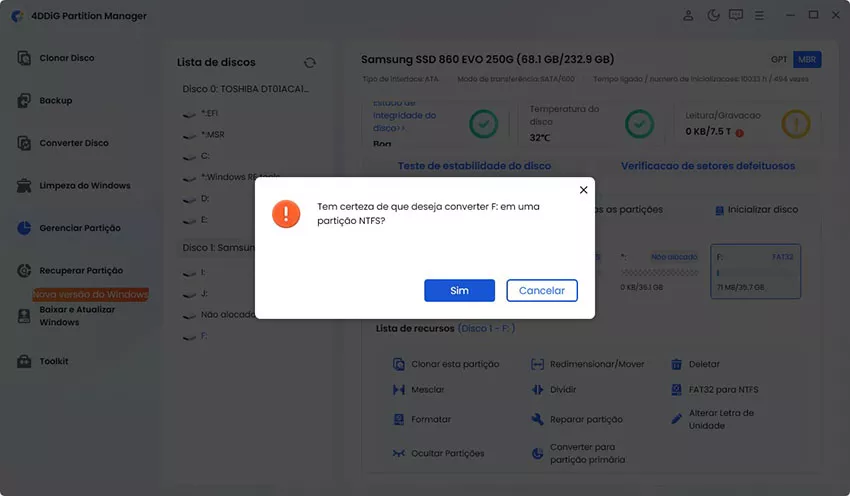
Task: Confirm conversion with the Sim button
Action: [459, 291]
